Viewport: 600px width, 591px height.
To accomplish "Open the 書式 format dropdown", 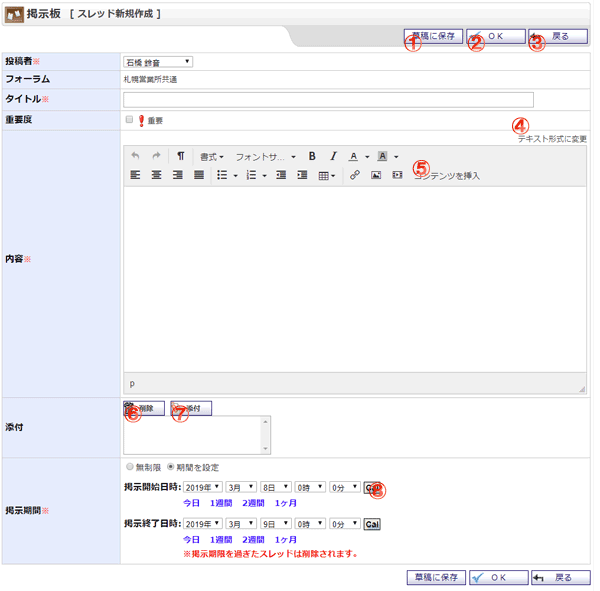I will tap(211, 157).
